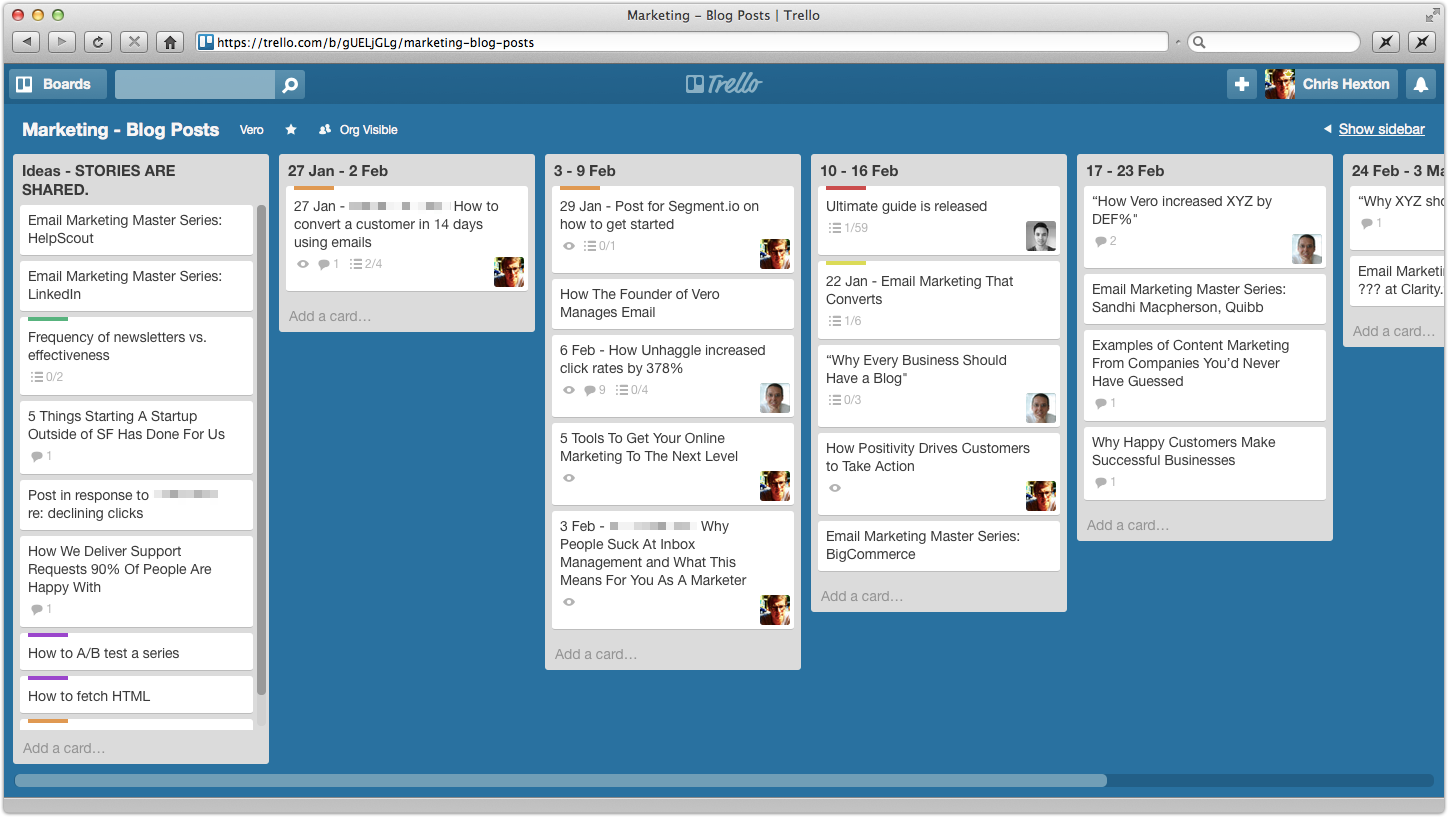The width and height of the screenshot is (1448, 817).
Task: Click checklist icon on Ultimate guide card
Action: 835,228
